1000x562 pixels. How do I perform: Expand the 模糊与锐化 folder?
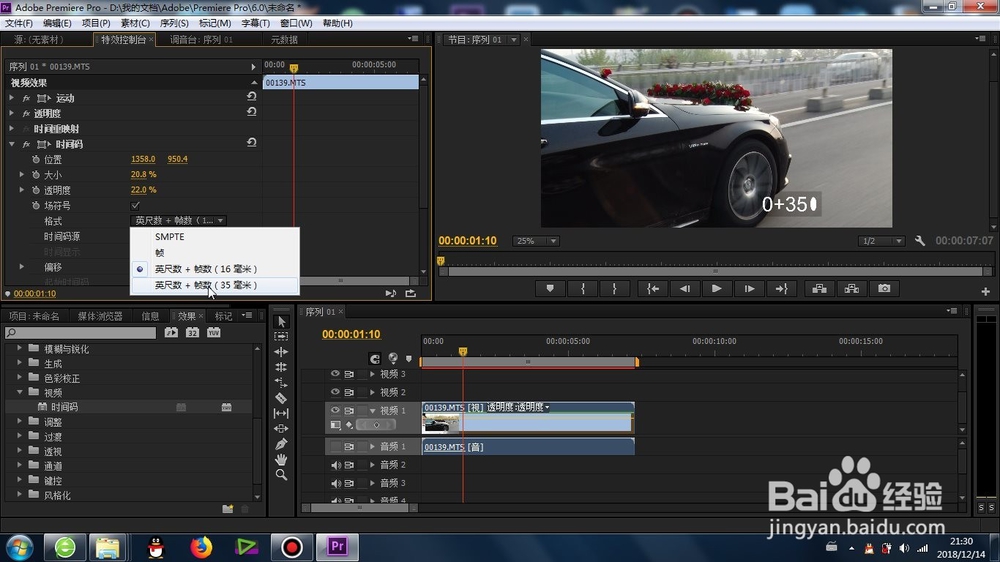(19, 348)
